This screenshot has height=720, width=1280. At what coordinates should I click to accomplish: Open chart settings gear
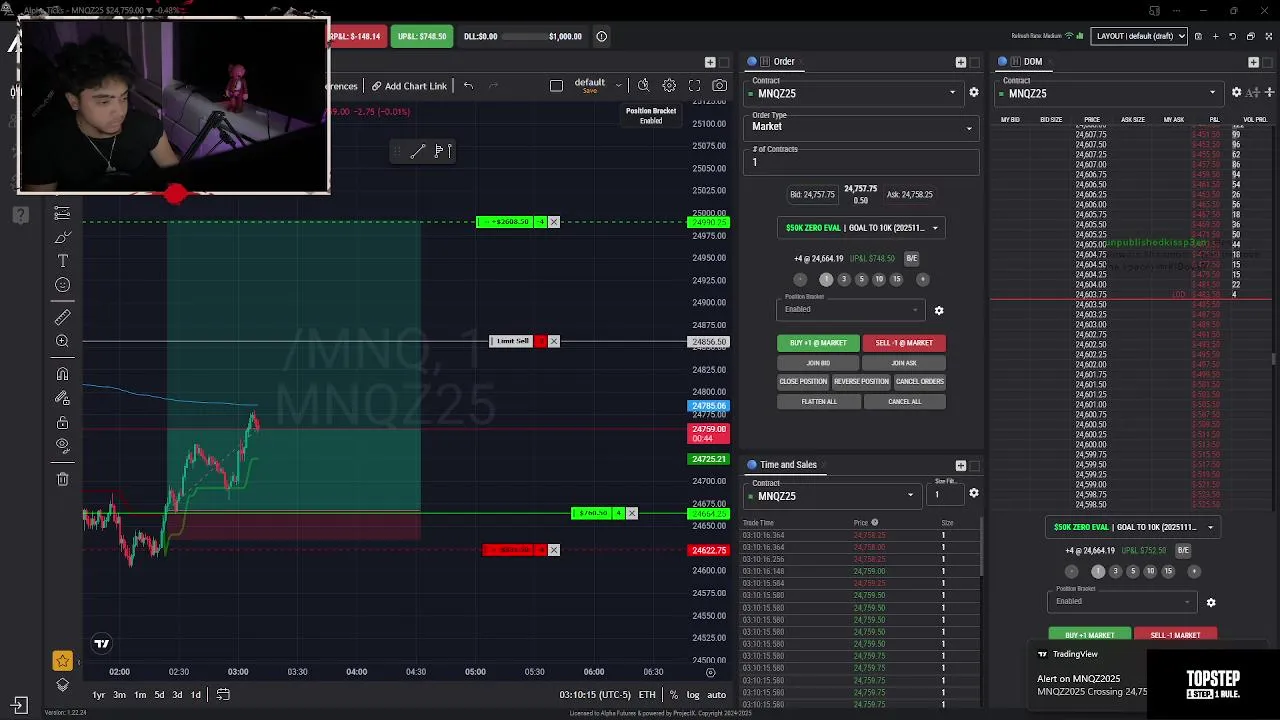669,86
